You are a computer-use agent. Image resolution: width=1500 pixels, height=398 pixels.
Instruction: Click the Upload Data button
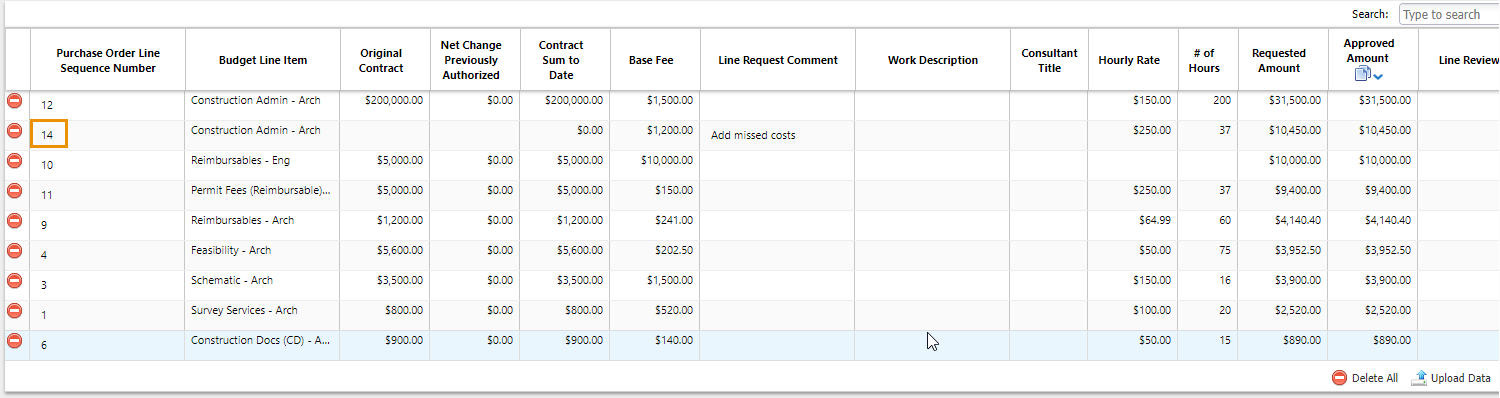[x=1451, y=378]
